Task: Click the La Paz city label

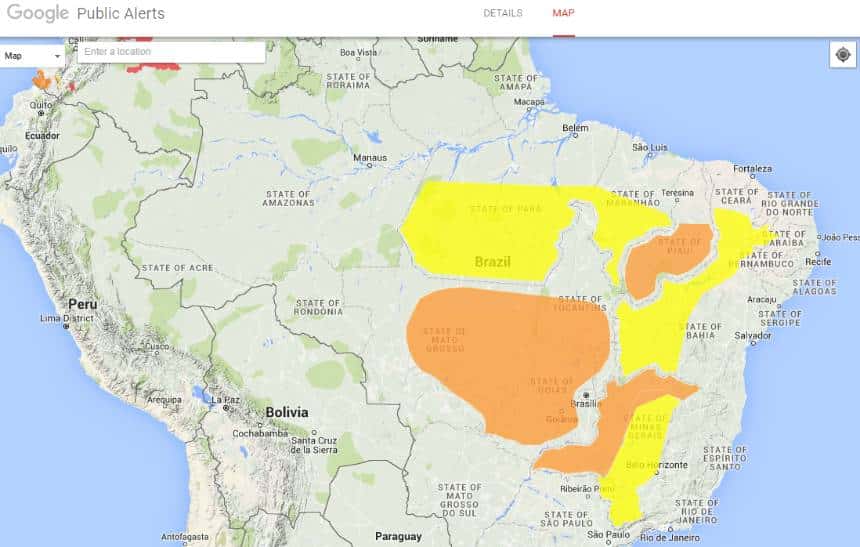Action: pyautogui.click(x=225, y=400)
